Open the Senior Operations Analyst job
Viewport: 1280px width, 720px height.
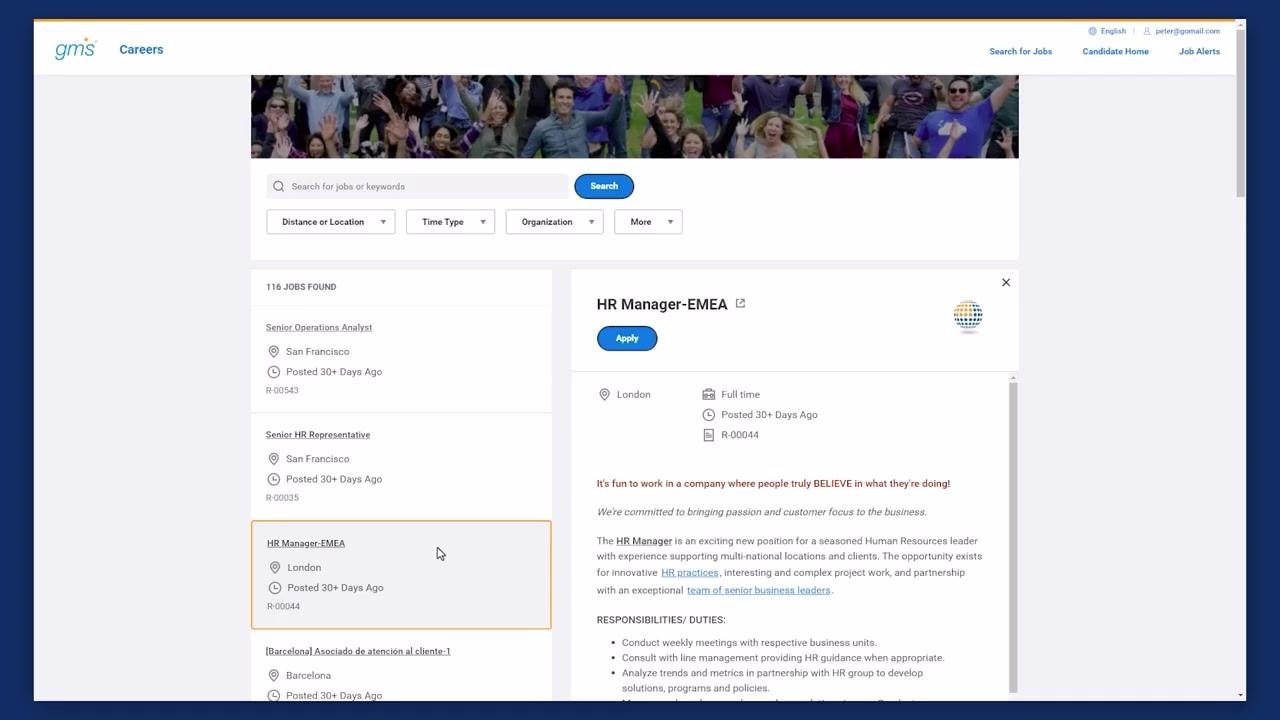[319, 328]
